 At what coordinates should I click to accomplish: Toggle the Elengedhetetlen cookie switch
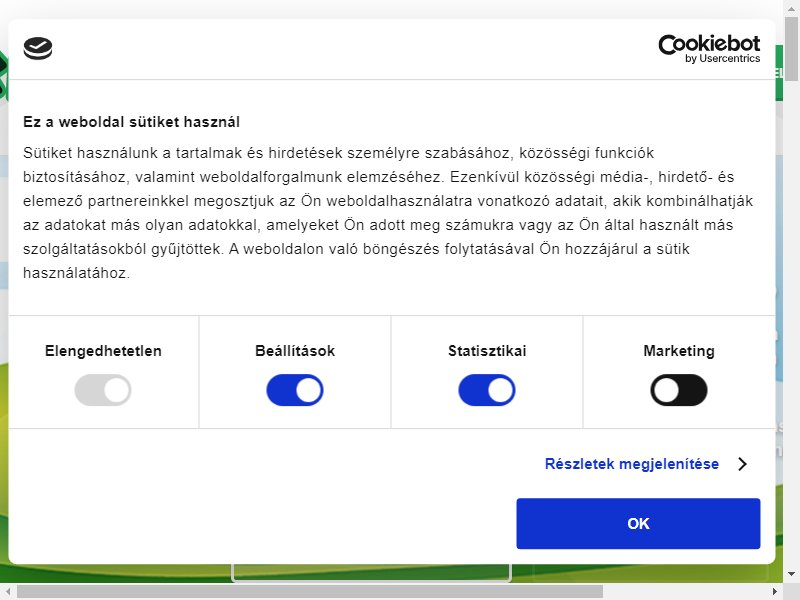pyautogui.click(x=103, y=390)
